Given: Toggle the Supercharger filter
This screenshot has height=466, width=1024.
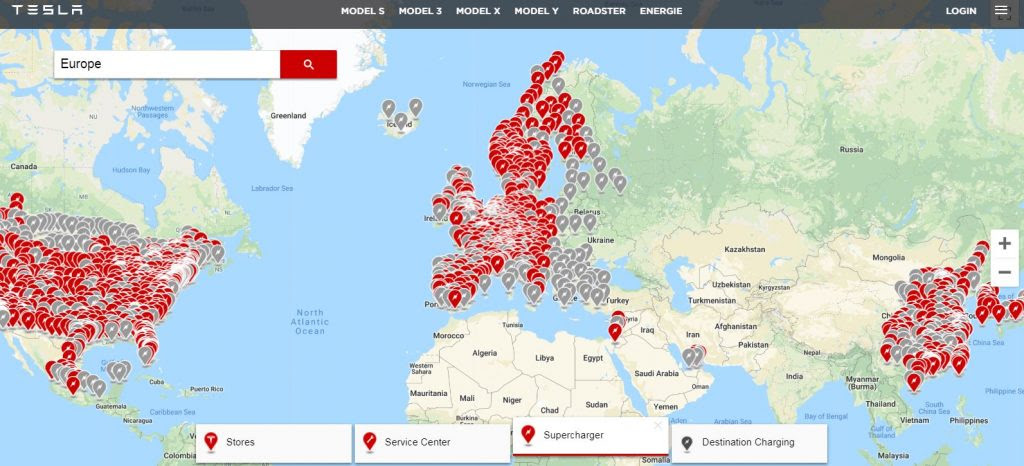Looking at the screenshot, I should click(x=590, y=436).
